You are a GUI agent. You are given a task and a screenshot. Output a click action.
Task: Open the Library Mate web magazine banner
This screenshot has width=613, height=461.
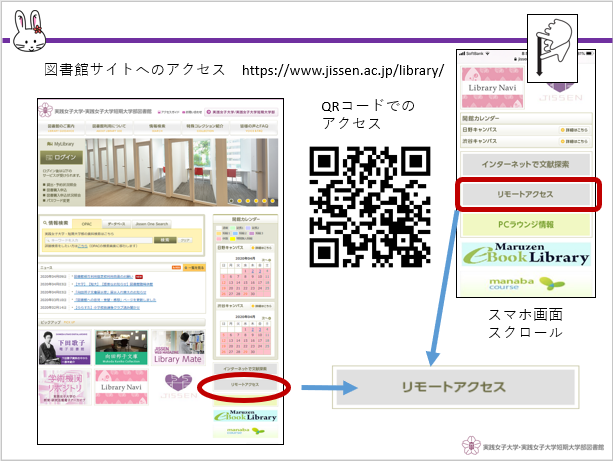(178, 347)
